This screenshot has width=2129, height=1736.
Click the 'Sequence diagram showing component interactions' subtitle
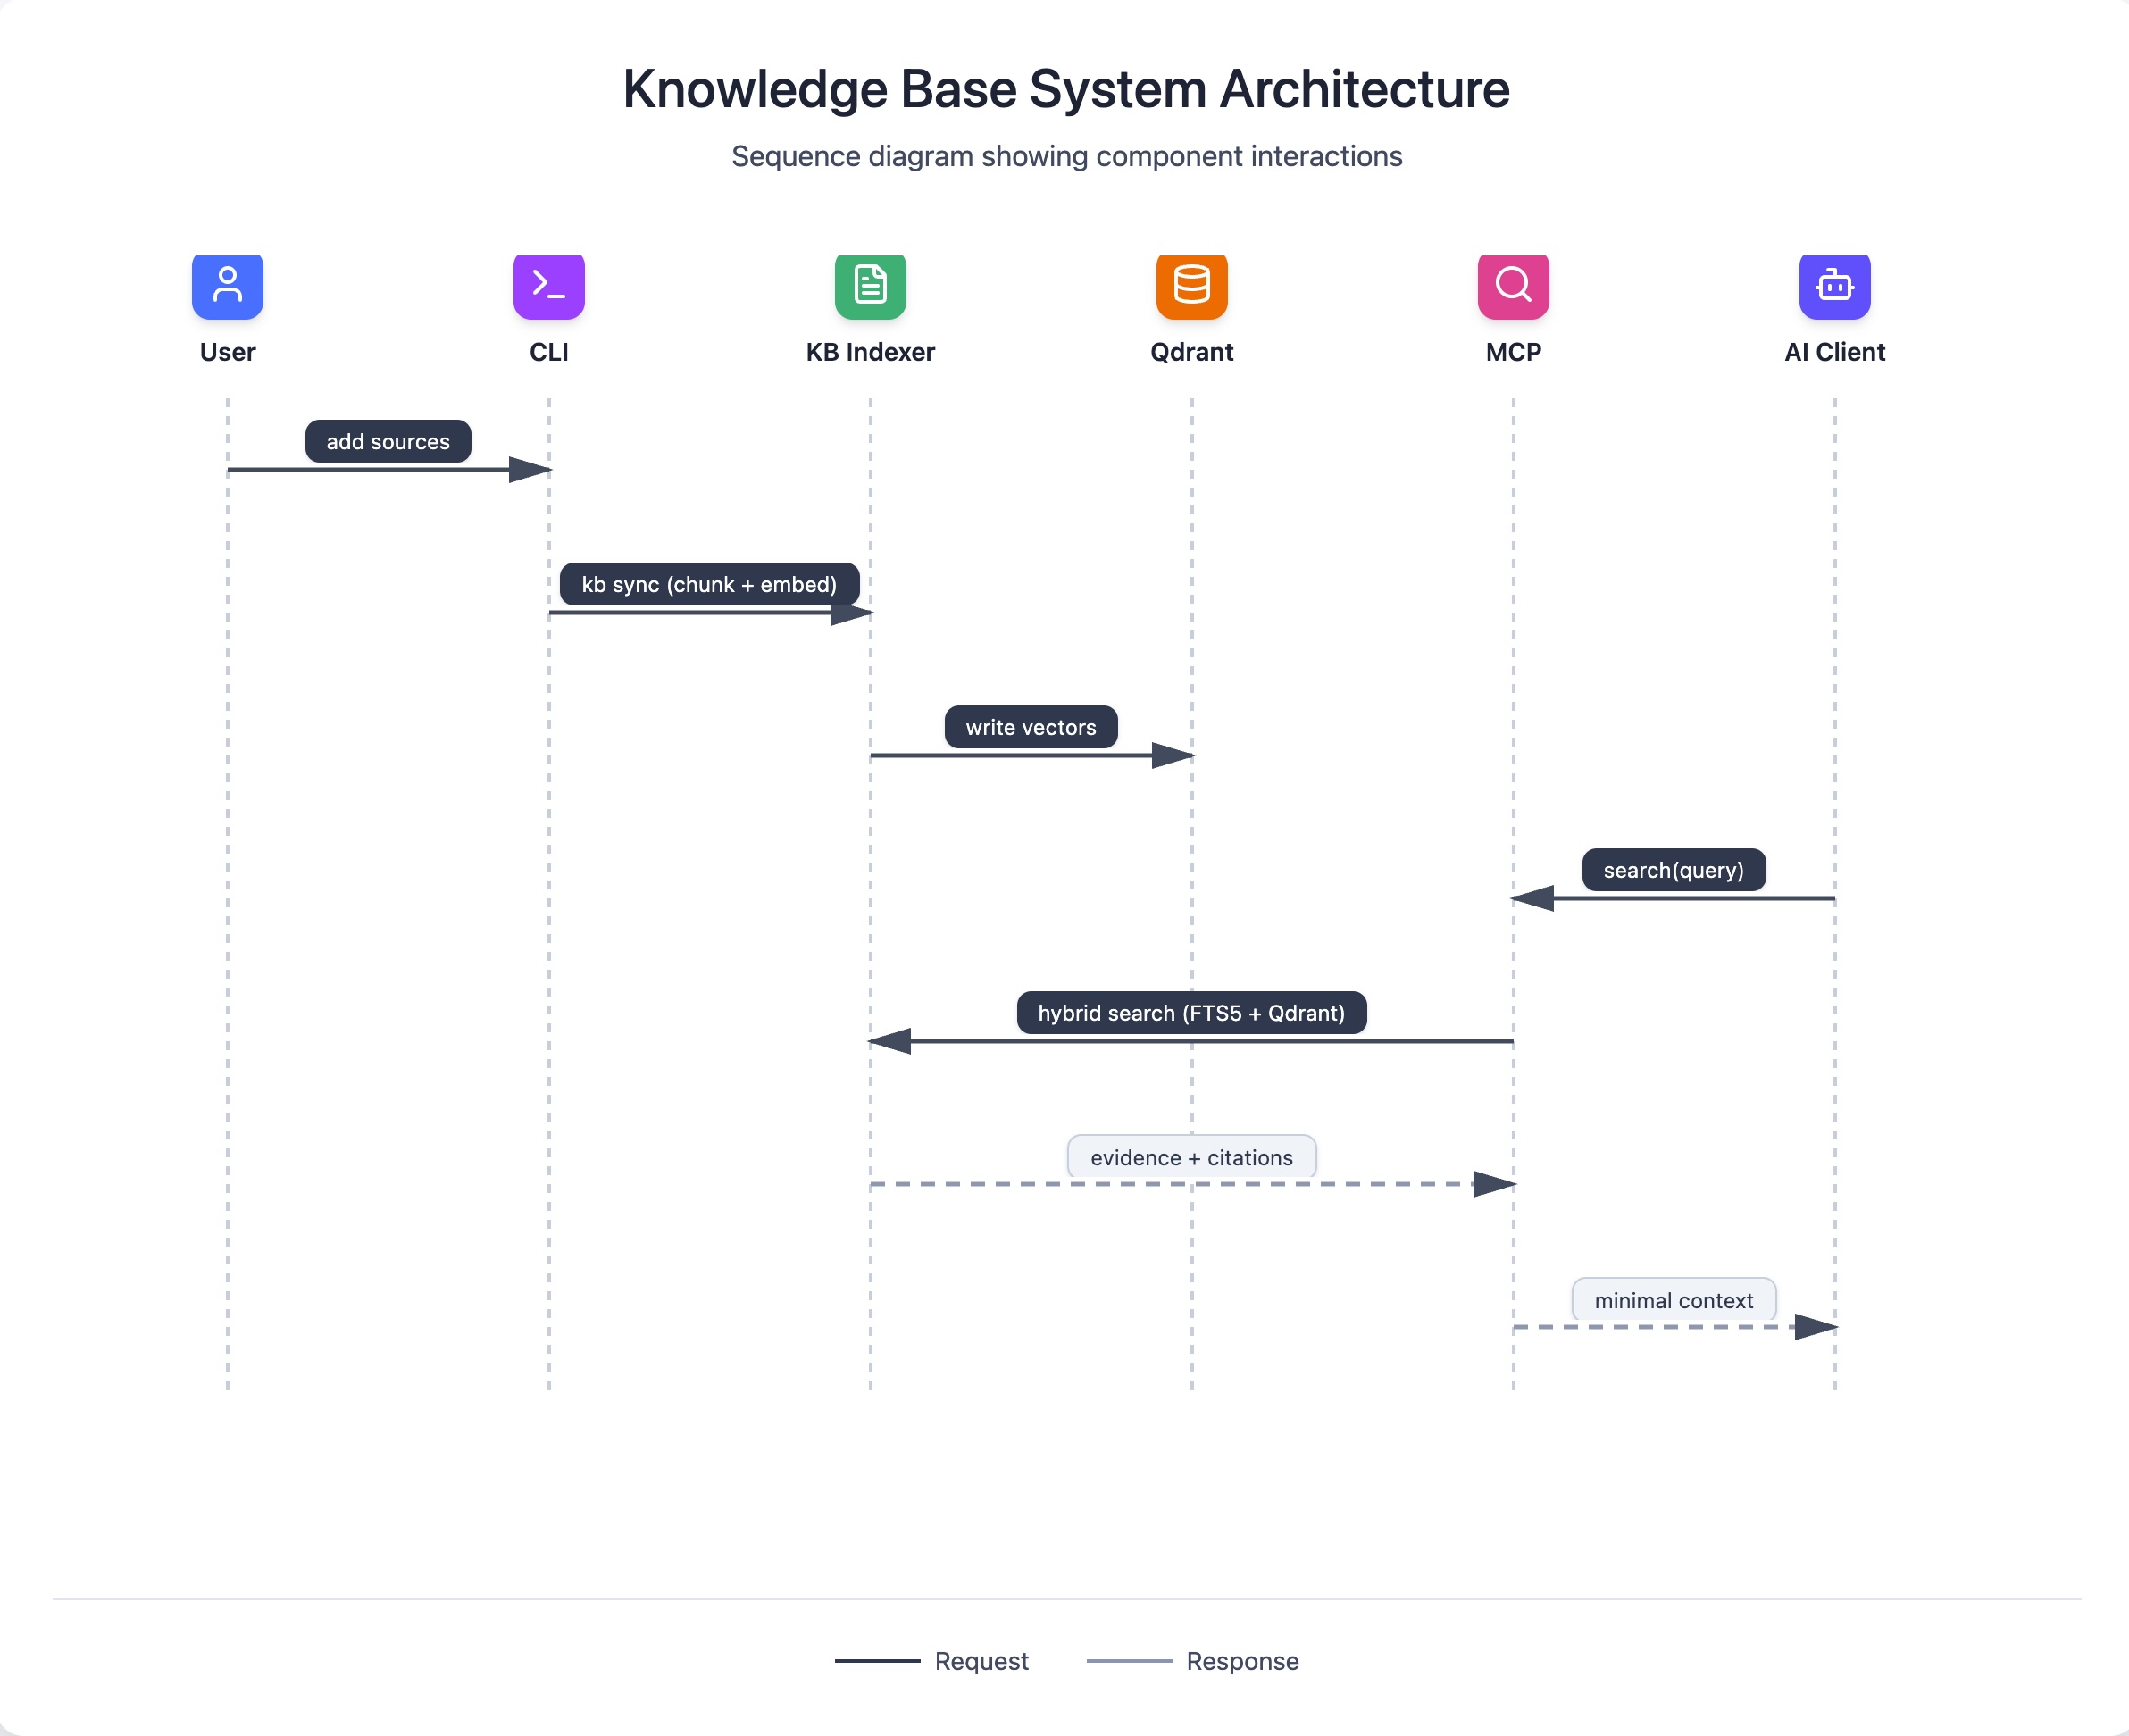(x=1066, y=156)
